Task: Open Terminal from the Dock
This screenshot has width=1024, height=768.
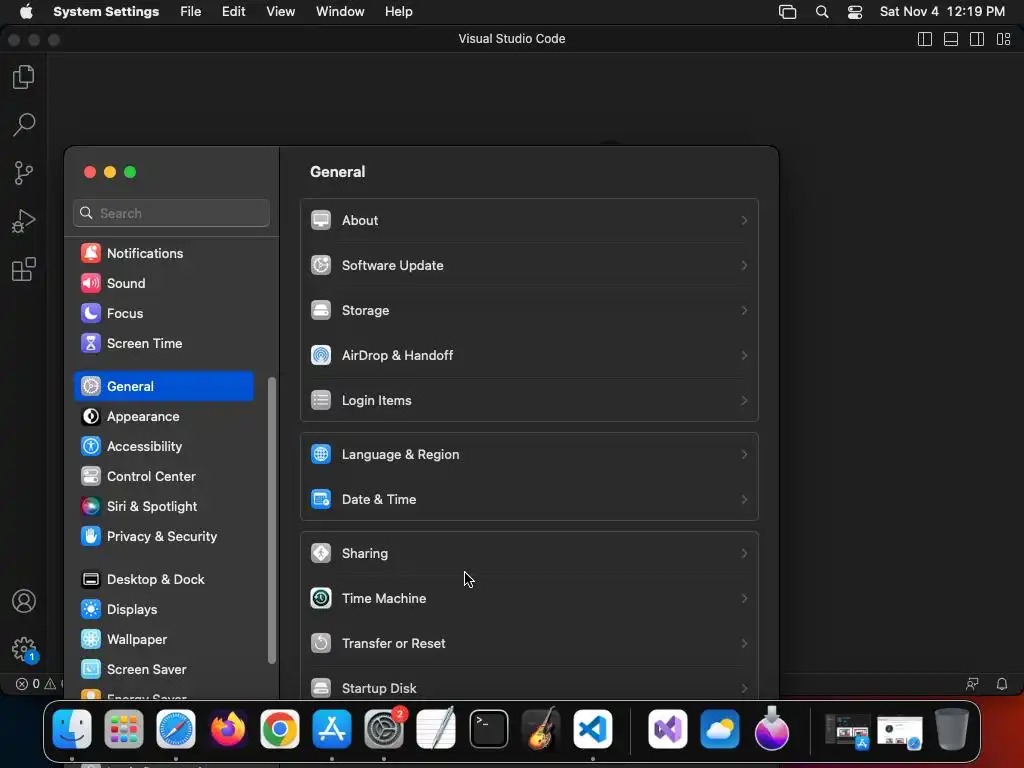Action: pyautogui.click(x=488, y=729)
